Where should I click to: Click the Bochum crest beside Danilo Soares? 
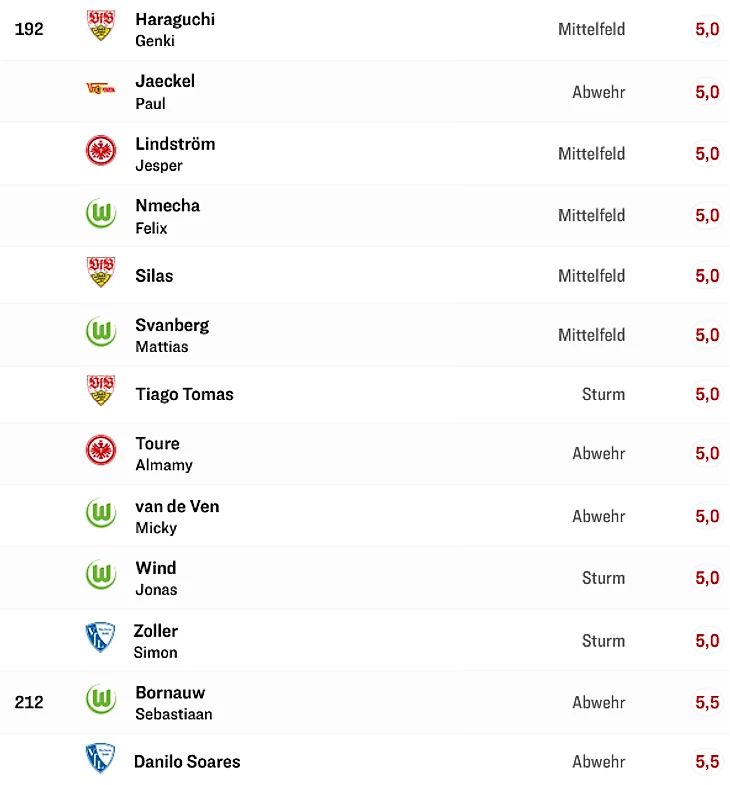[x=101, y=759]
